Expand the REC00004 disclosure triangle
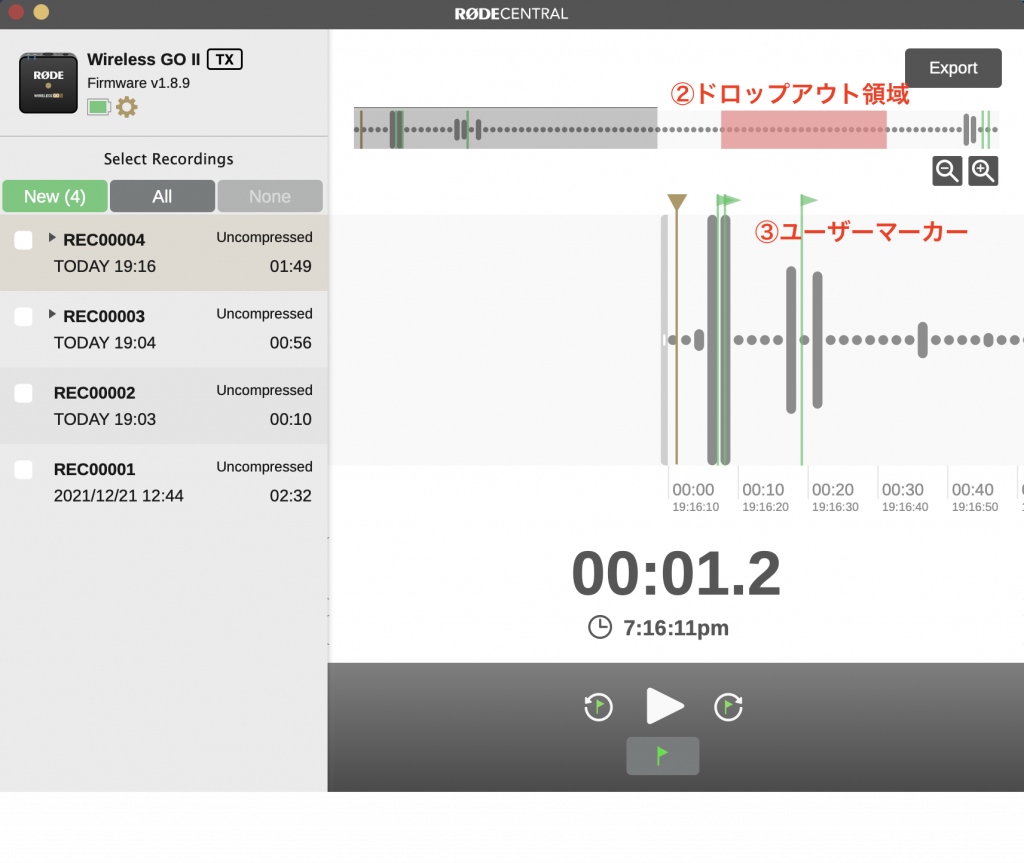The width and height of the screenshot is (1024, 863). coord(52,238)
